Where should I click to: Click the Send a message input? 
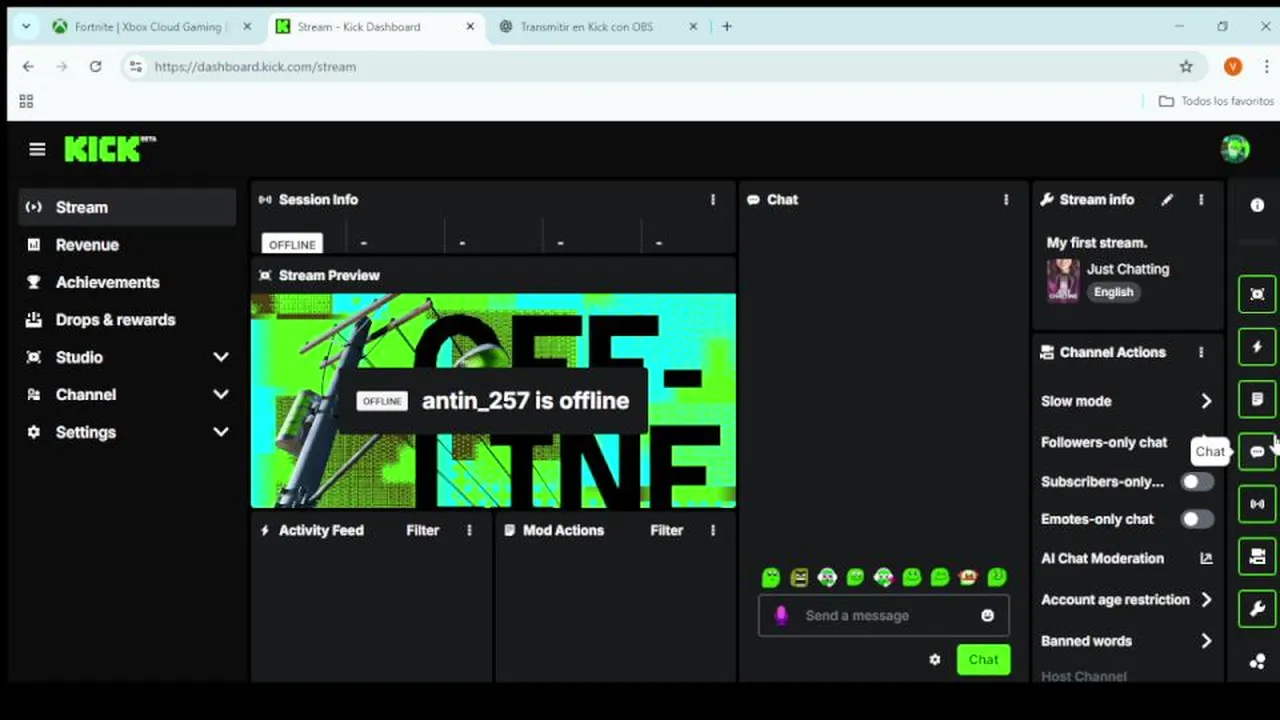point(884,616)
